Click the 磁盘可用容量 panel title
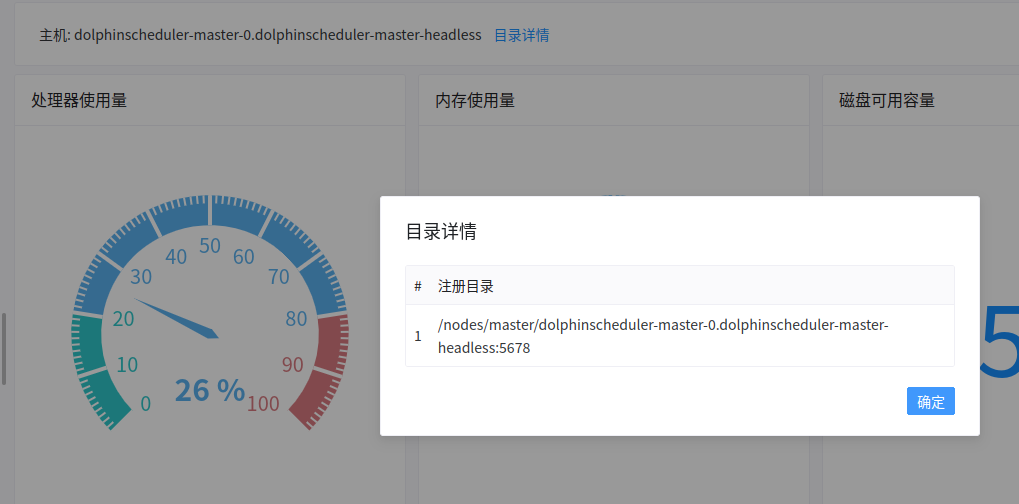The image size is (1019, 504). (x=886, y=100)
